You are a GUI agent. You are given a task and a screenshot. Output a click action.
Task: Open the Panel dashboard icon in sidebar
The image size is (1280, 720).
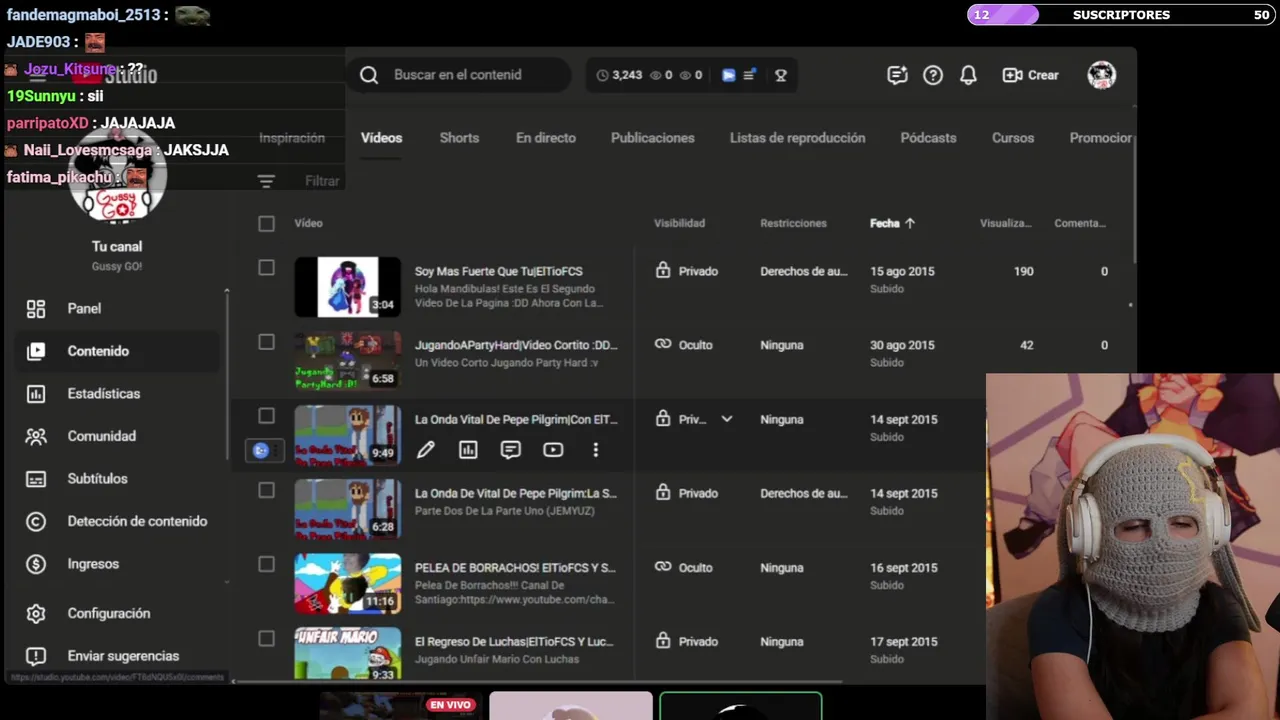(36, 309)
